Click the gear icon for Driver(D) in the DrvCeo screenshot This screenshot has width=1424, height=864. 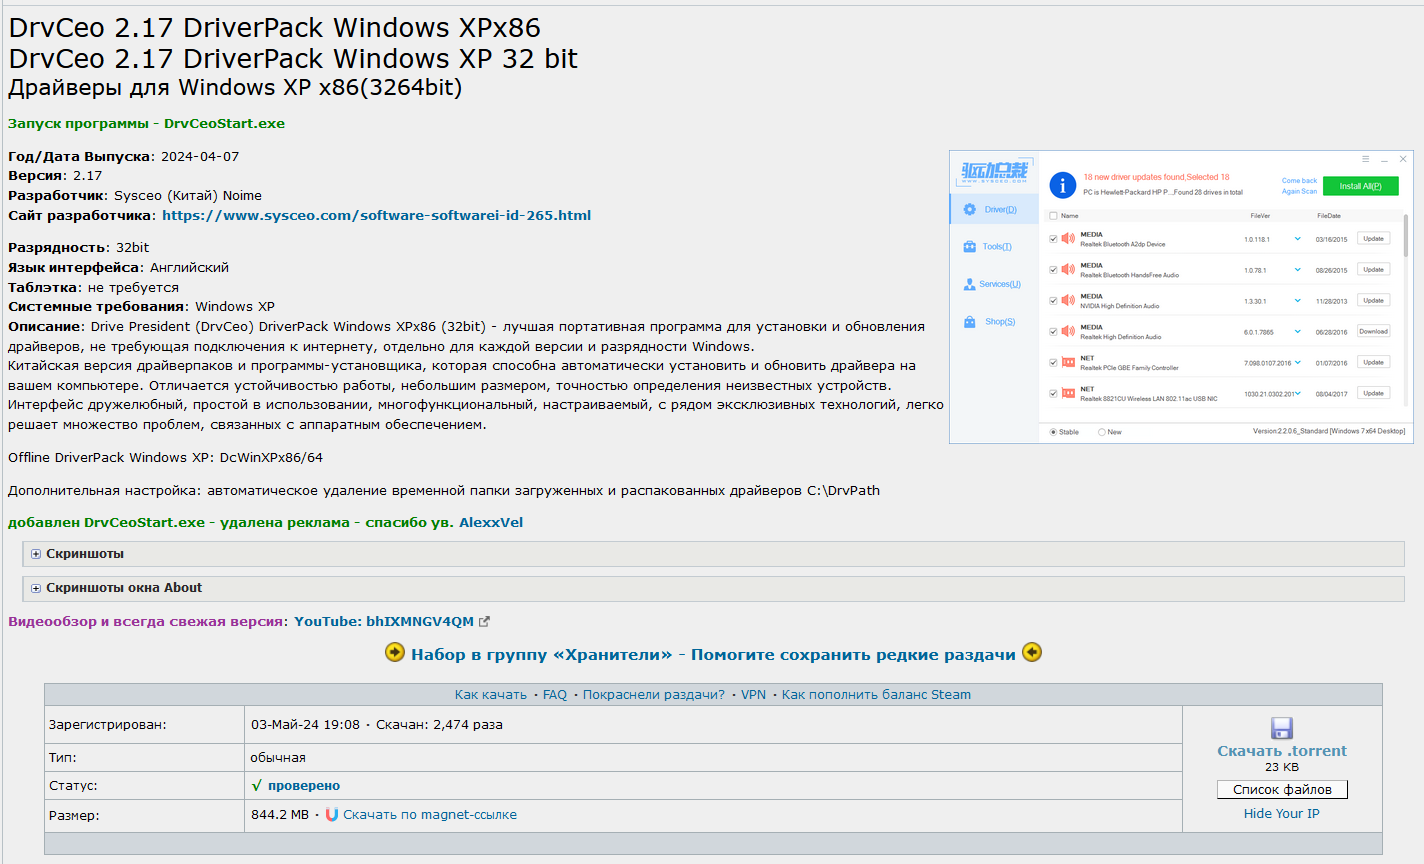click(969, 209)
